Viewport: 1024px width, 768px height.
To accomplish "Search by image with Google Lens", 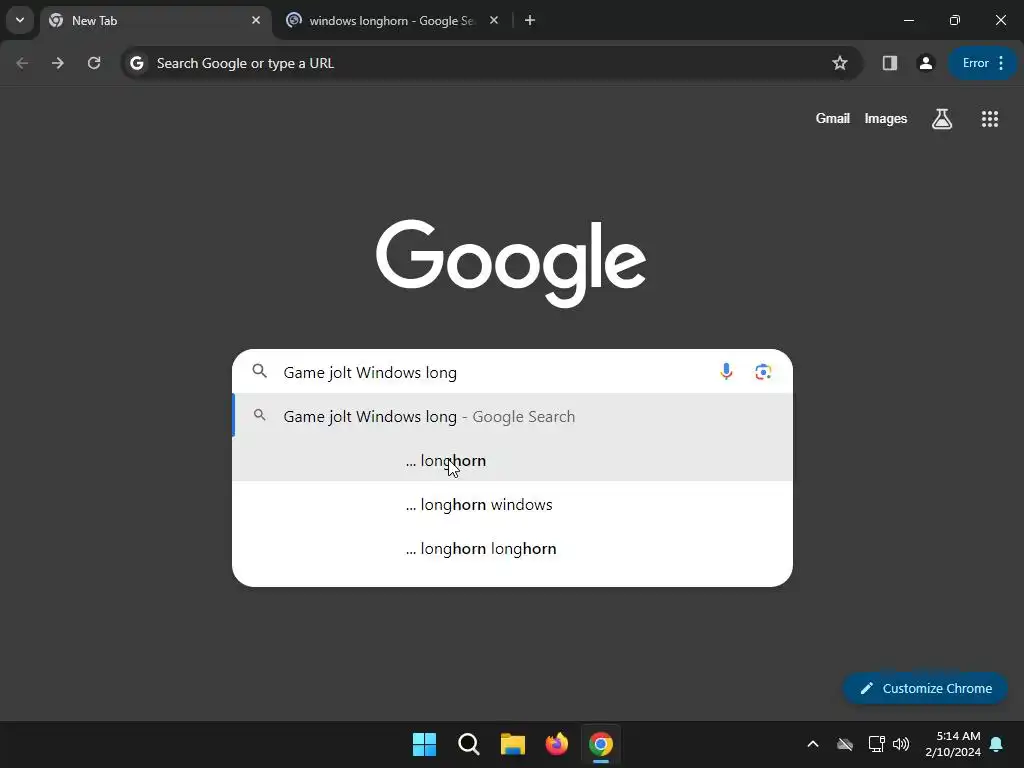I will pos(763,372).
